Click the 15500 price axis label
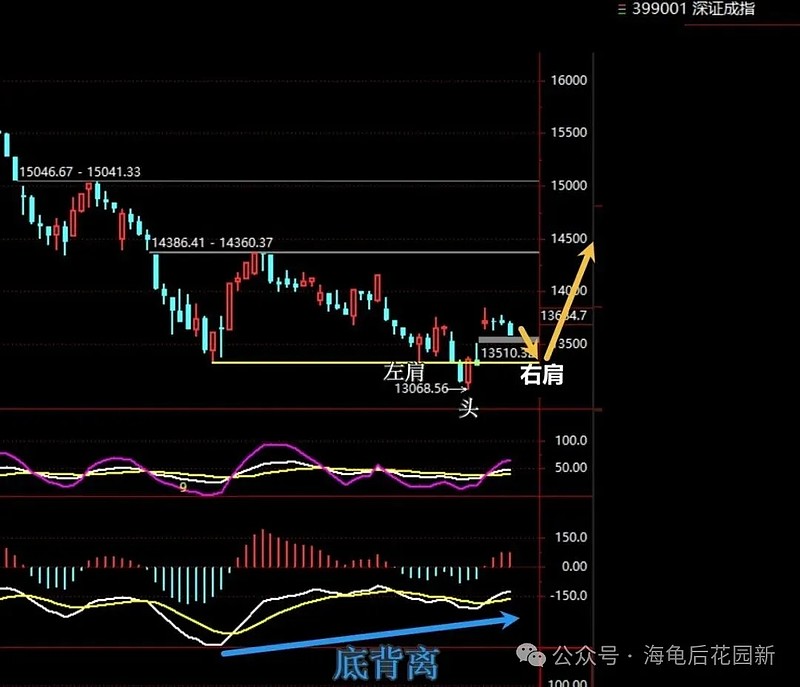800x687 pixels. [568, 133]
